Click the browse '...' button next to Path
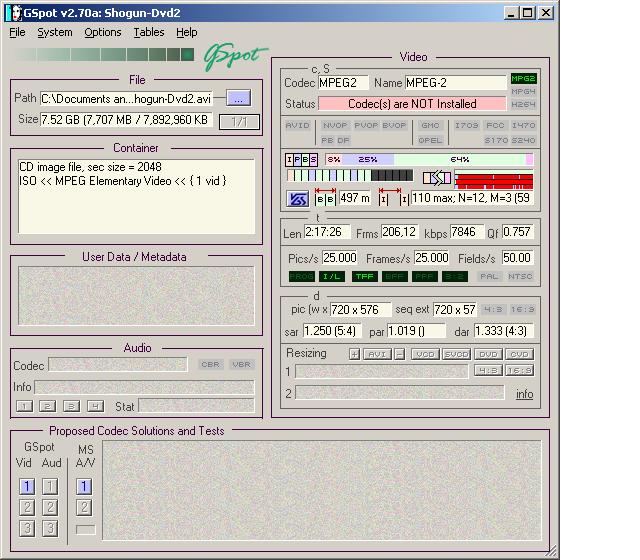 [239, 98]
